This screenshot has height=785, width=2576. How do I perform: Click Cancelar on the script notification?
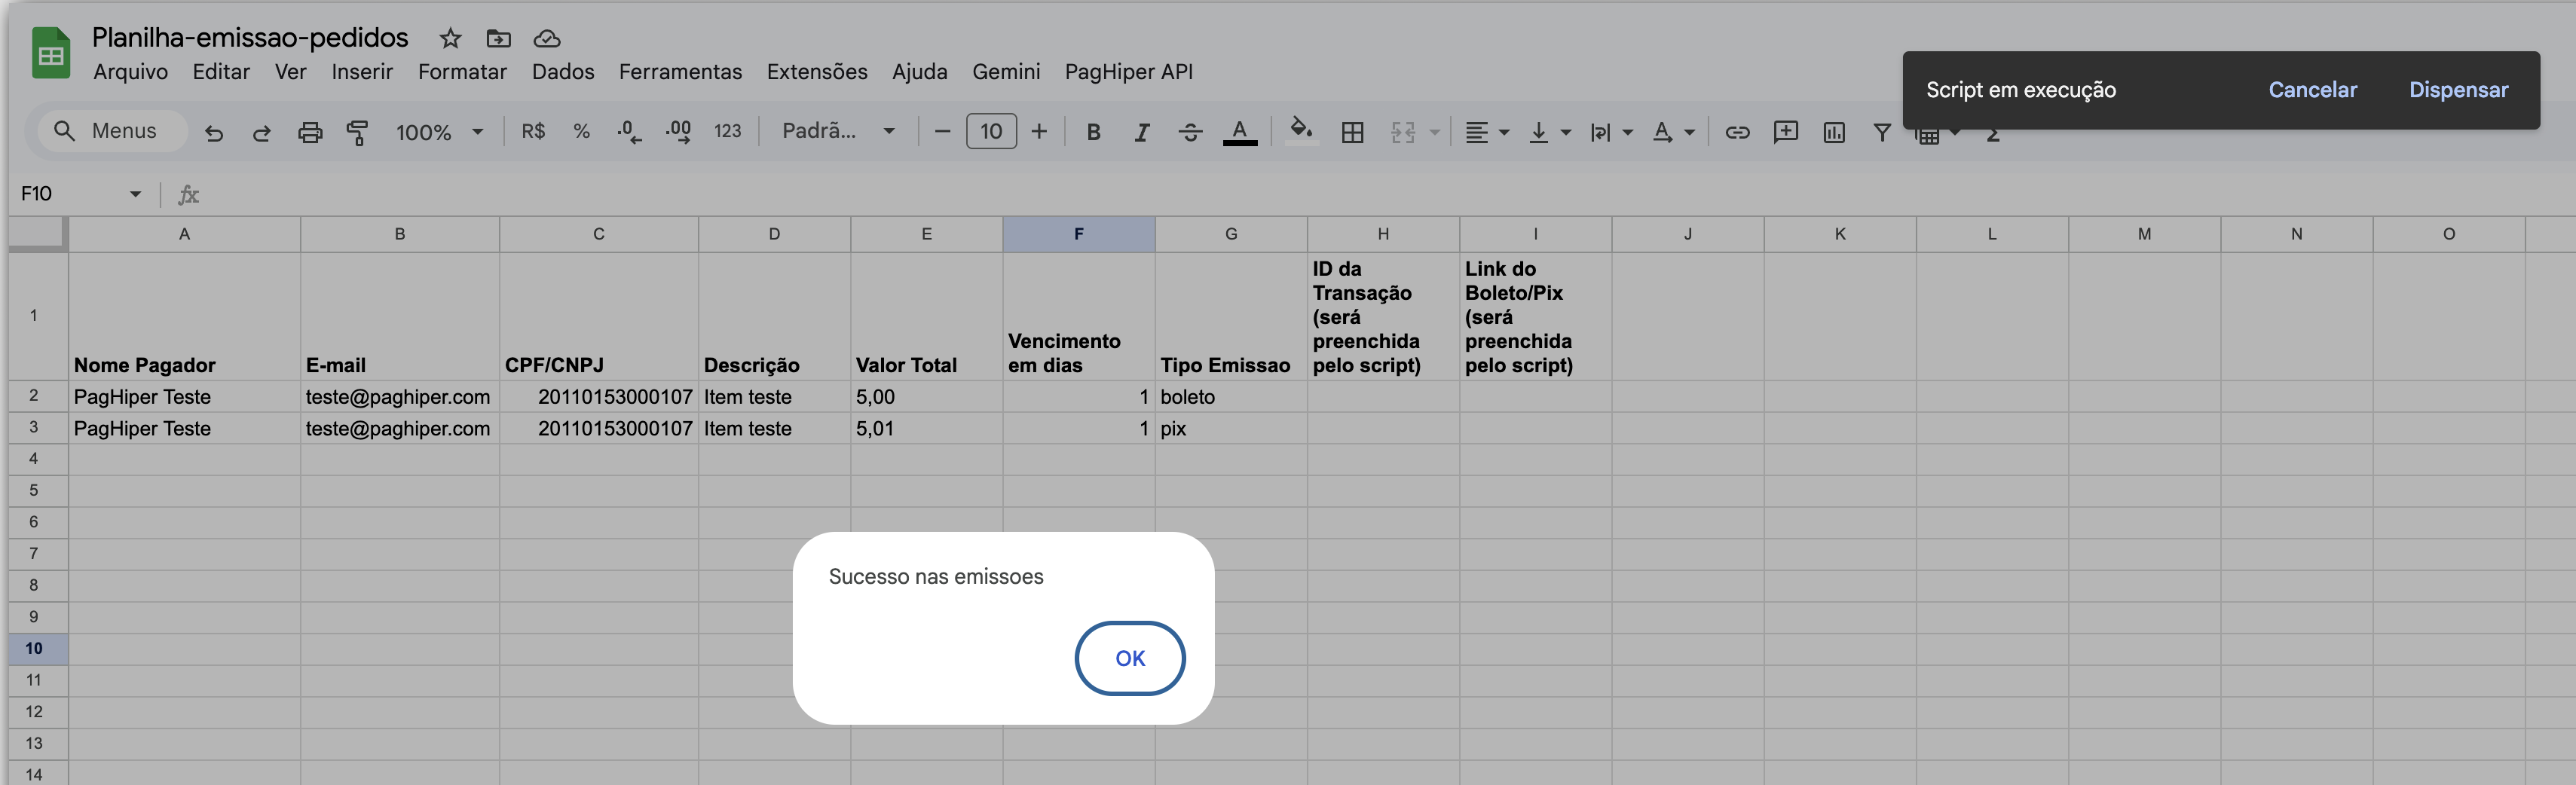click(2312, 90)
